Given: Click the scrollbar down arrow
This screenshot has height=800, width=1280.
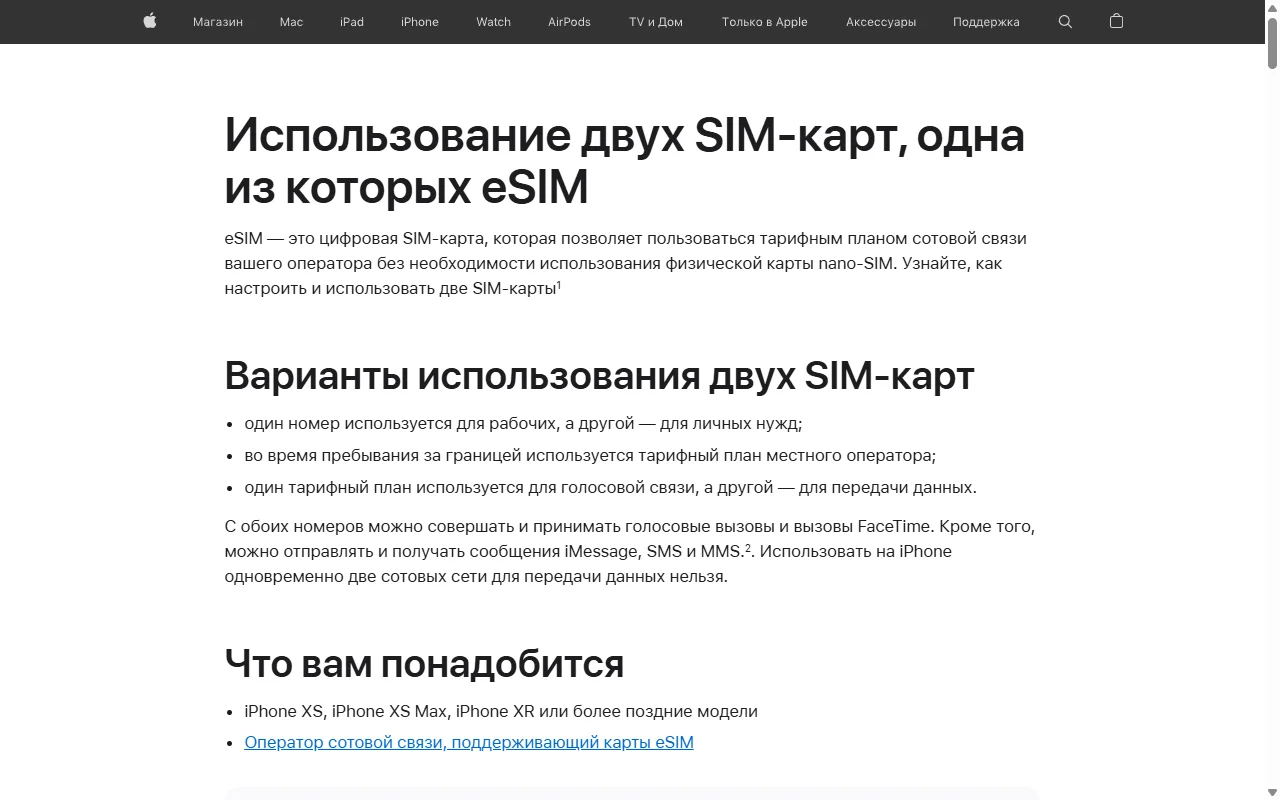Looking at the screenshot, I should pos(1272,792).
